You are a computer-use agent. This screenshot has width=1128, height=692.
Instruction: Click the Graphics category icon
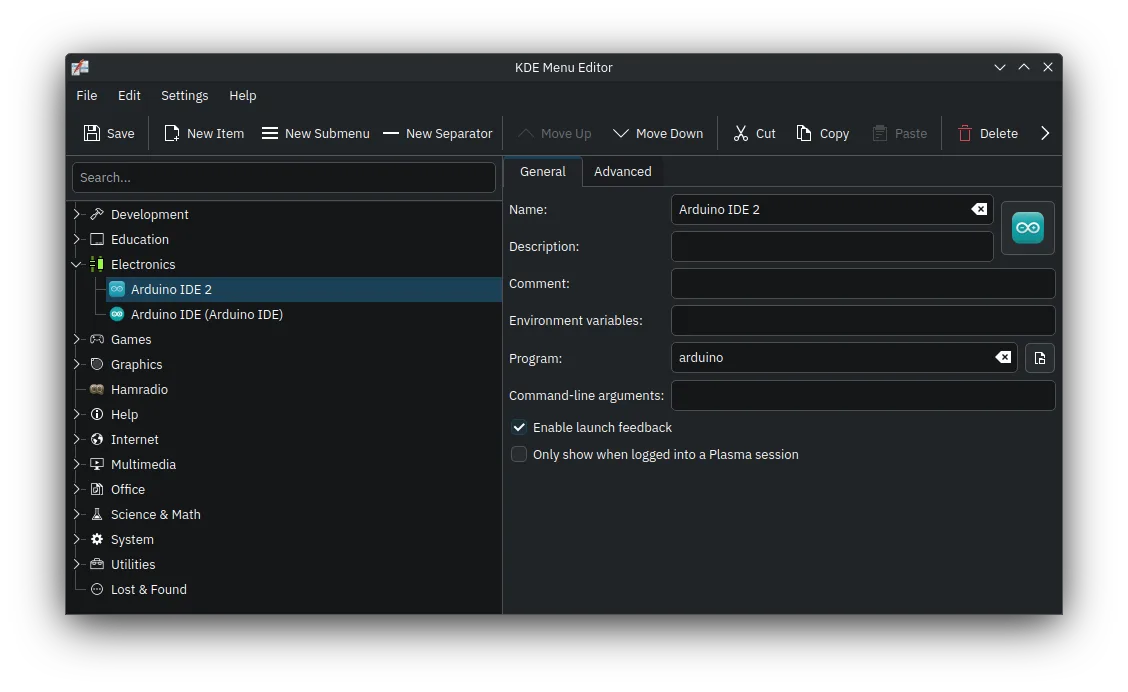[x=97, y=365]
